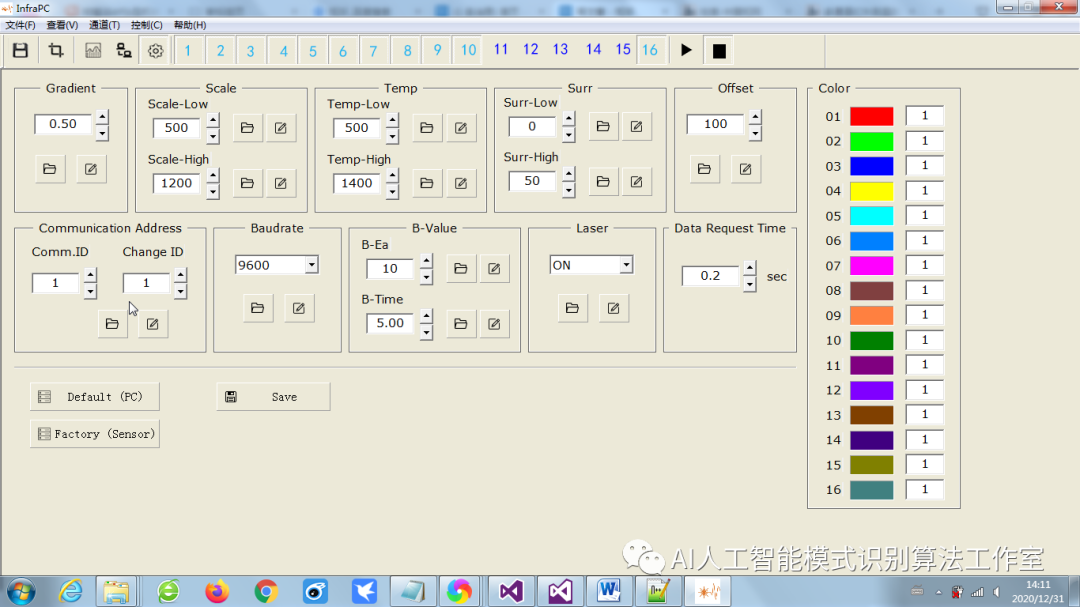Image resolution: width=1080 pixels, height=607 pixels.
Task: Read Surr-Low with its folder icon
Action: pos(603,126)
